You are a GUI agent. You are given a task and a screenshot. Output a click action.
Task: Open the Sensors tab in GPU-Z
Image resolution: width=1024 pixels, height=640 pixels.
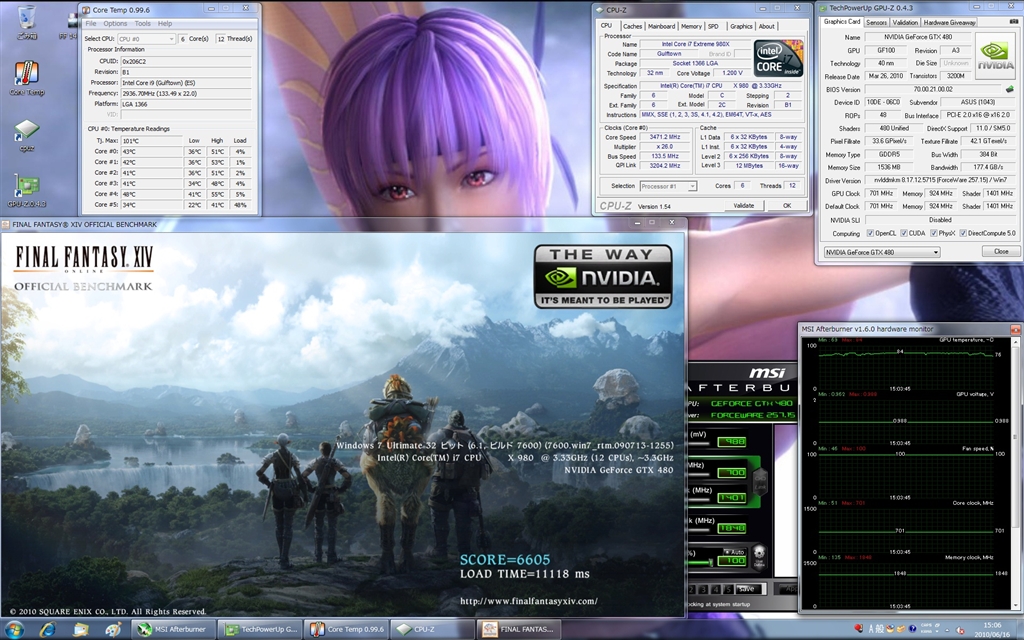coord(876,21)
